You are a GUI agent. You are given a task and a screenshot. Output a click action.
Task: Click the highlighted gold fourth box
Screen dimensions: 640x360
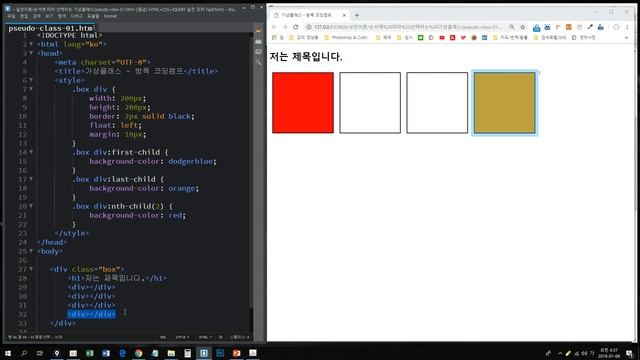(504, 103)
